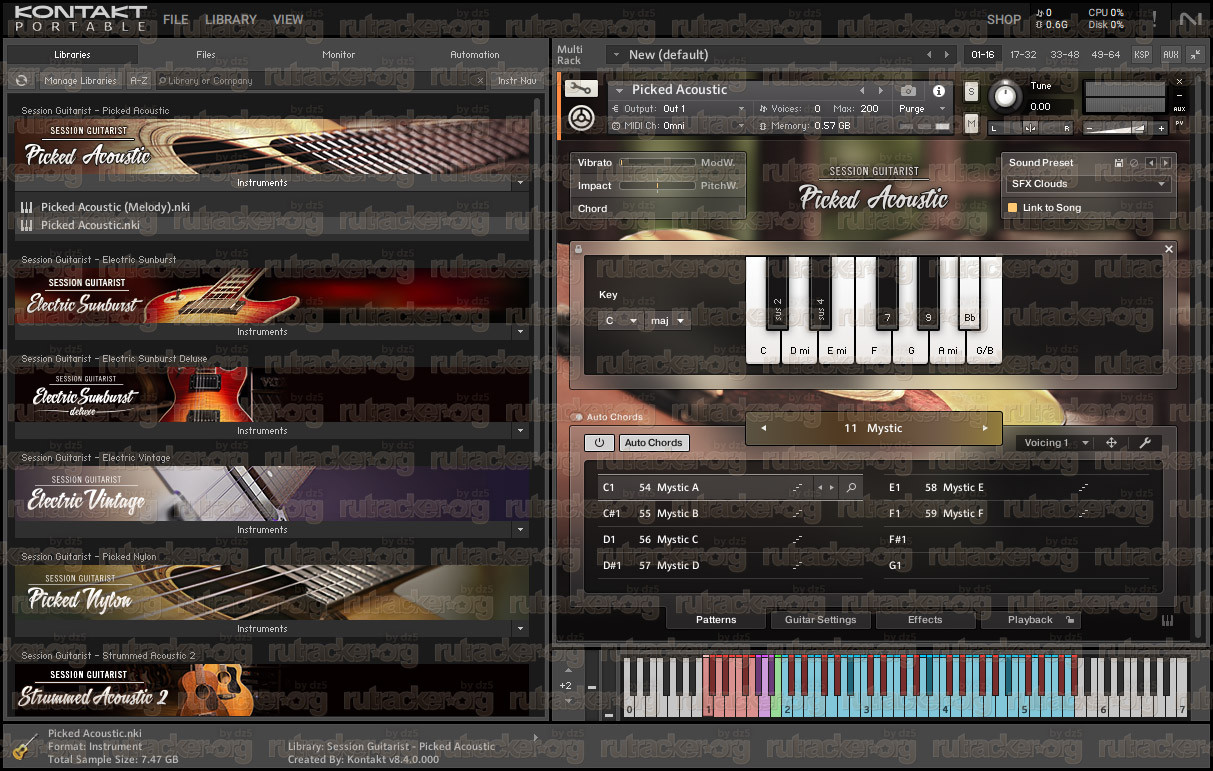Viewport: 1213px width, 771px height.
Task: Expand the Electric Sunburst library Instruments arrow
Action: (519, 332)
